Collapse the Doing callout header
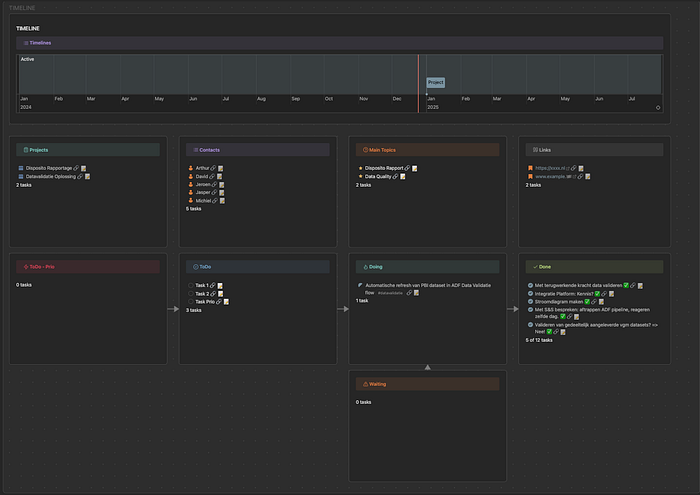Viewport: 700px width, 495px height. pyautogui.click(x=427, y=267)
